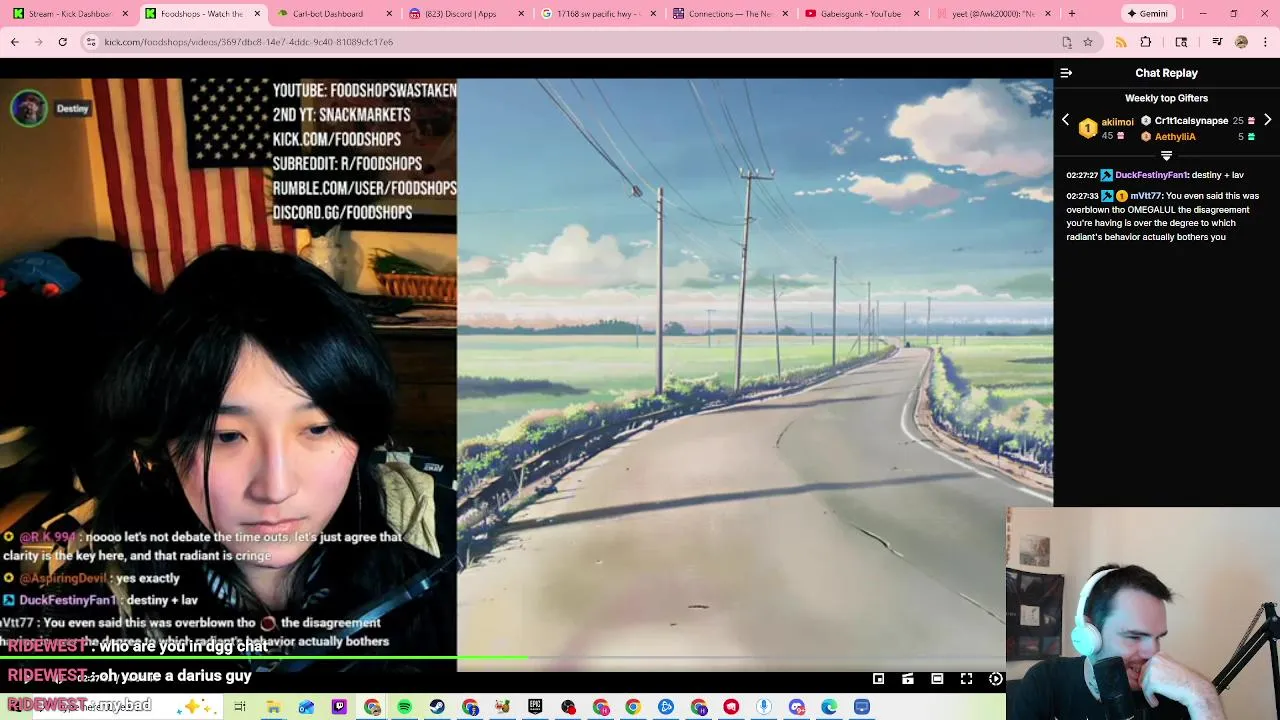Screen dimensions: 1280x720
Task: Switch to Connections — The New tab
Action: tap(730, 14)
